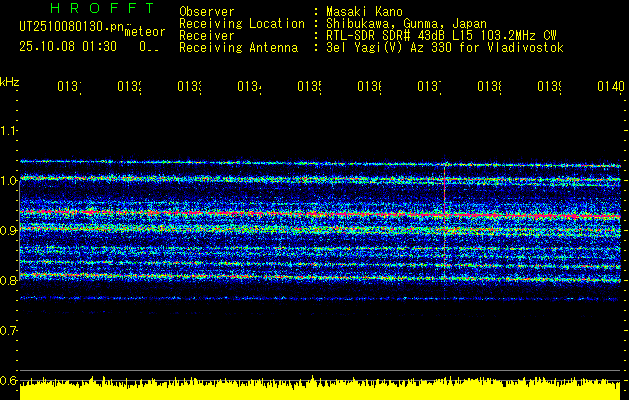629x400 pixels.
Task: Click the 1.1 frequency axis label
Action: pyautogui.click(x=8, y=130)
